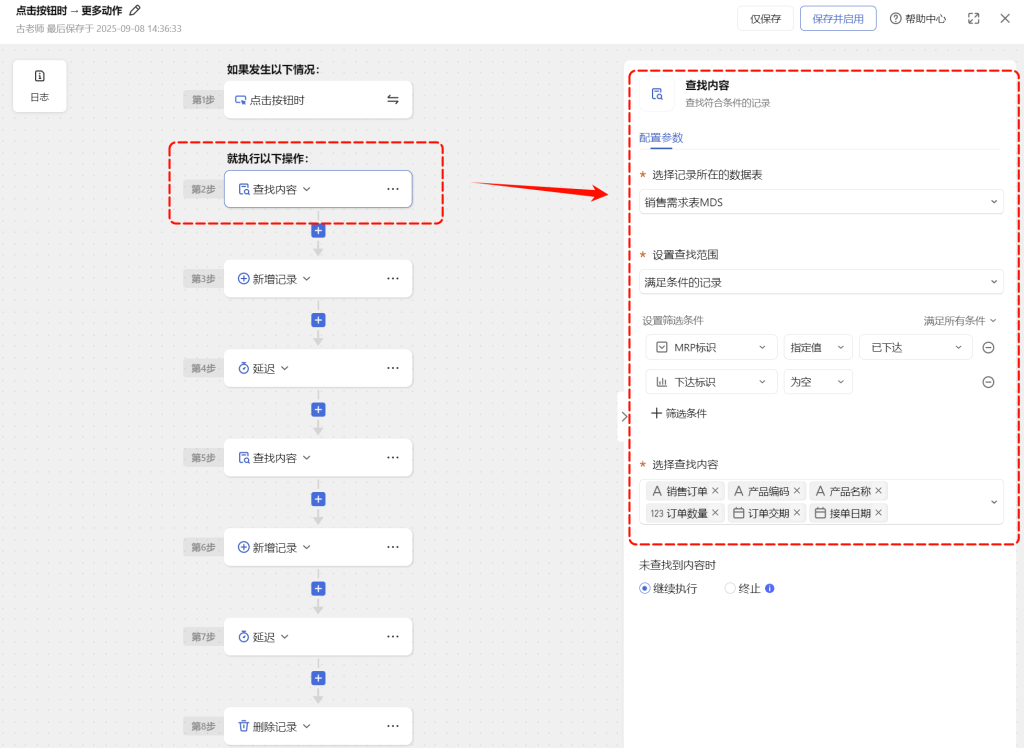Open the more options menu for step 8 删除记录
The width and height of the screenshot is (1024, 748).
pos(392,726)
